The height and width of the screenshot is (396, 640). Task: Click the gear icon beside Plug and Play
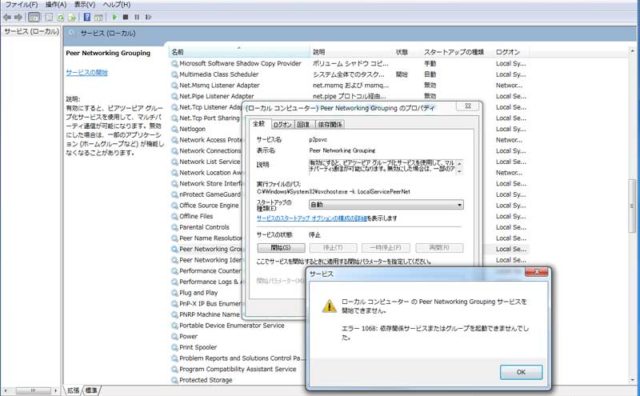coord(175,293)
